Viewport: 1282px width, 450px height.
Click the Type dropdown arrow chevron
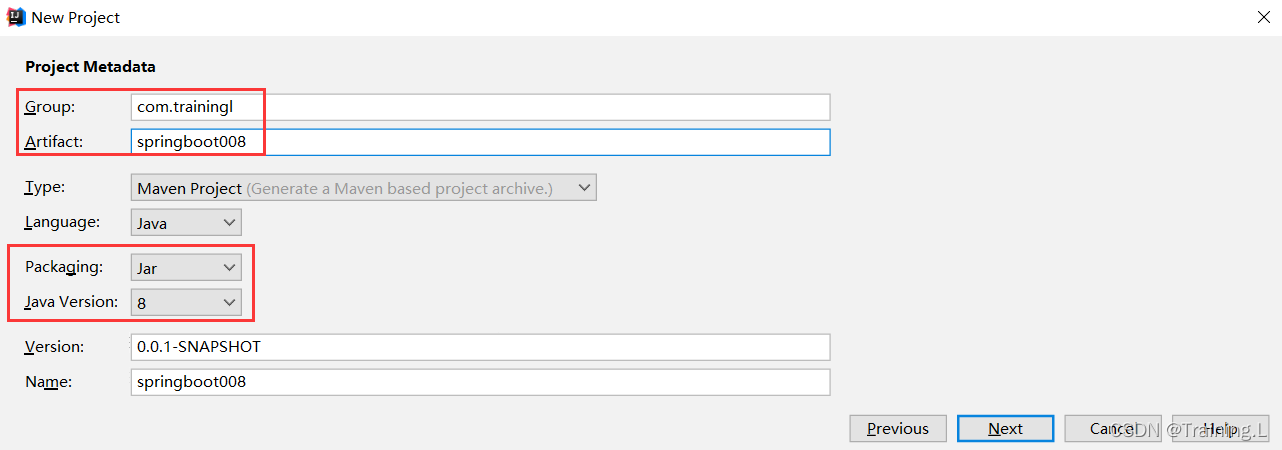click(x=585, y=188)
